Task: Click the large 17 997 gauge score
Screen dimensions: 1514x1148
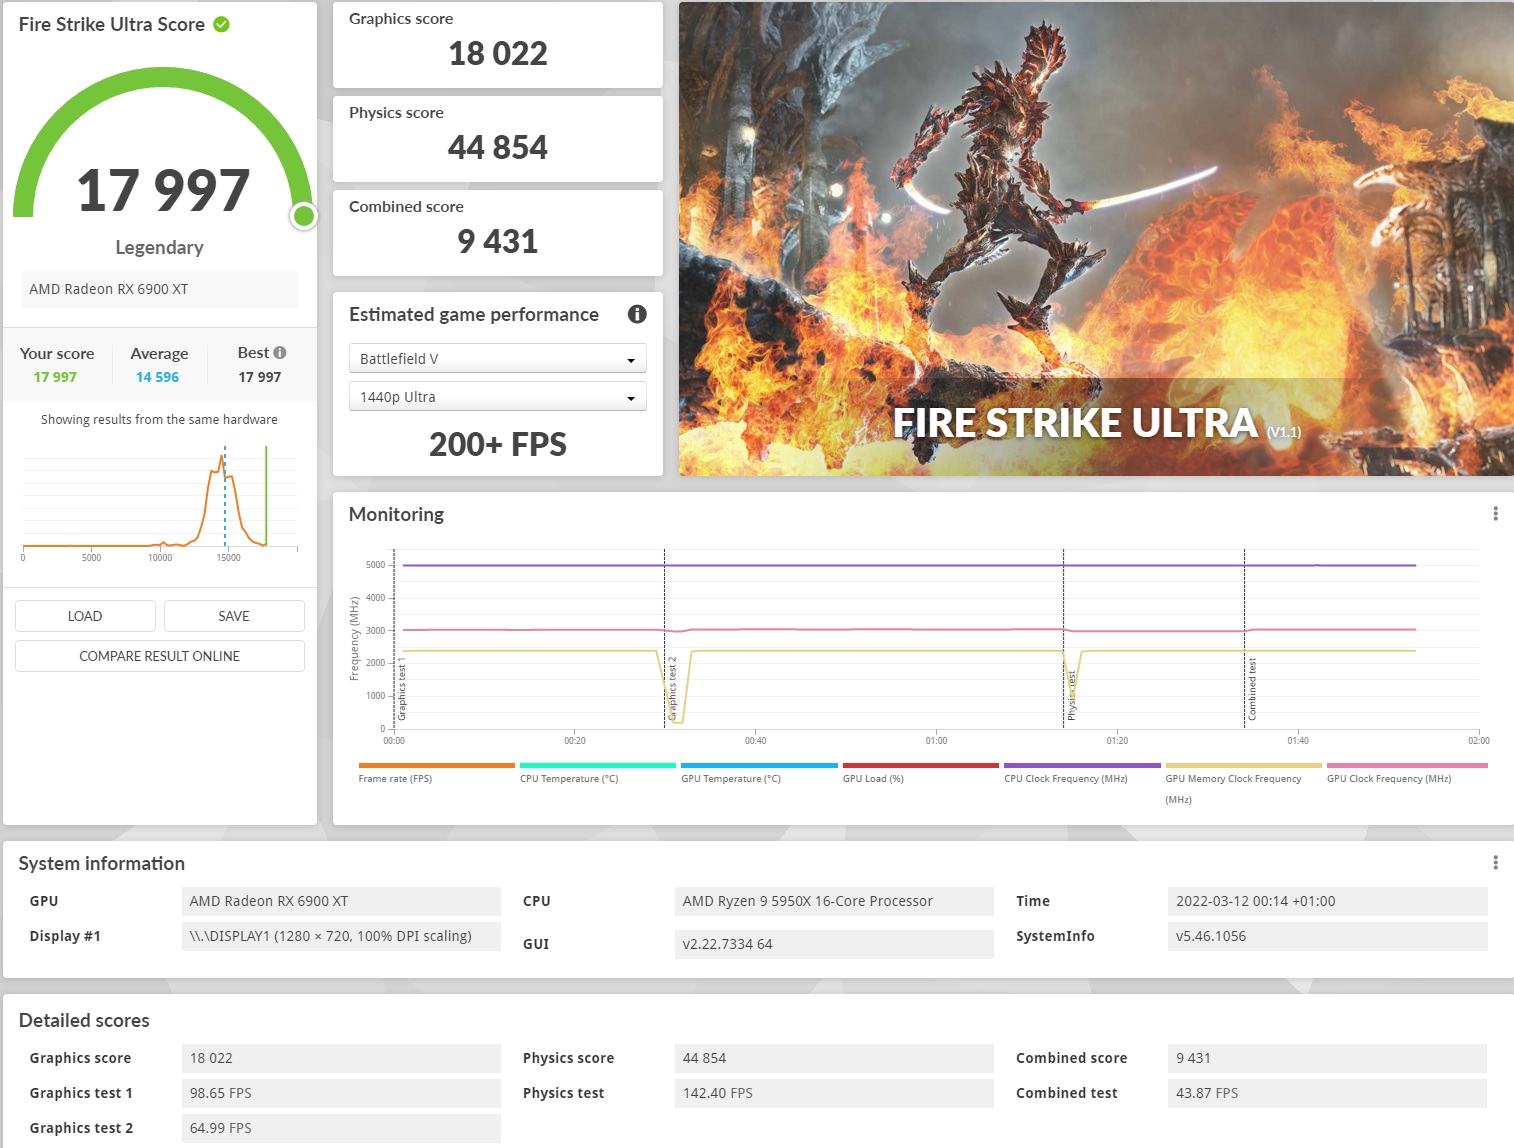Action: coord(163,190)
